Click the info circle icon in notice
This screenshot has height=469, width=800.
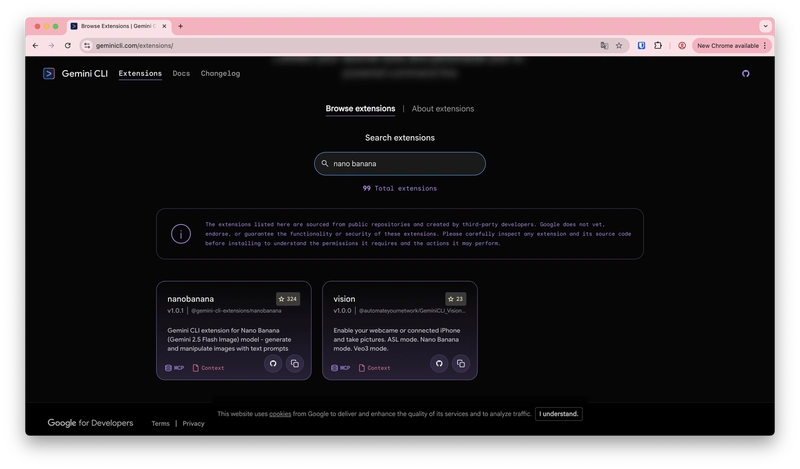click(x=181, y=234)
